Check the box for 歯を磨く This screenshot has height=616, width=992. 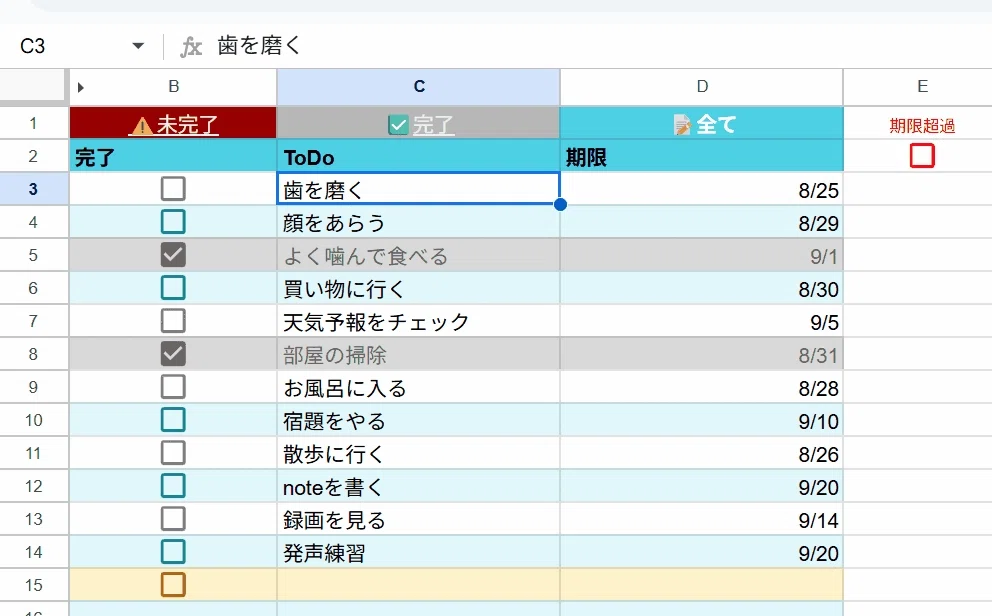[173, 188]
